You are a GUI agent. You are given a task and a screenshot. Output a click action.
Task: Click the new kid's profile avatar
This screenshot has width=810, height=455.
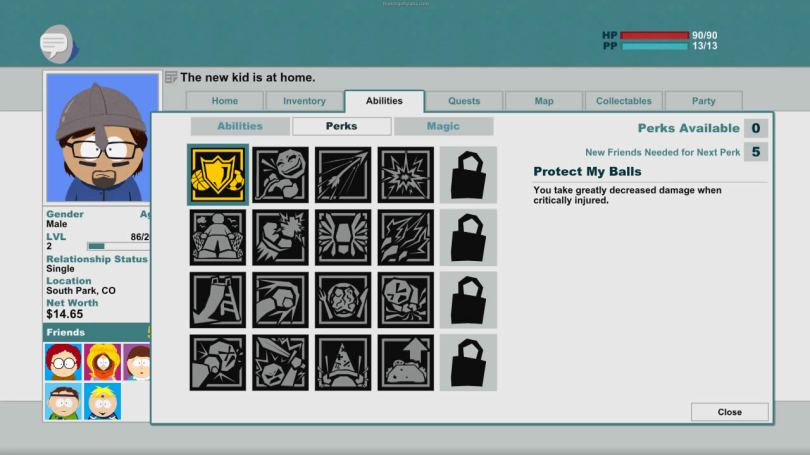[x=101, y=137]
